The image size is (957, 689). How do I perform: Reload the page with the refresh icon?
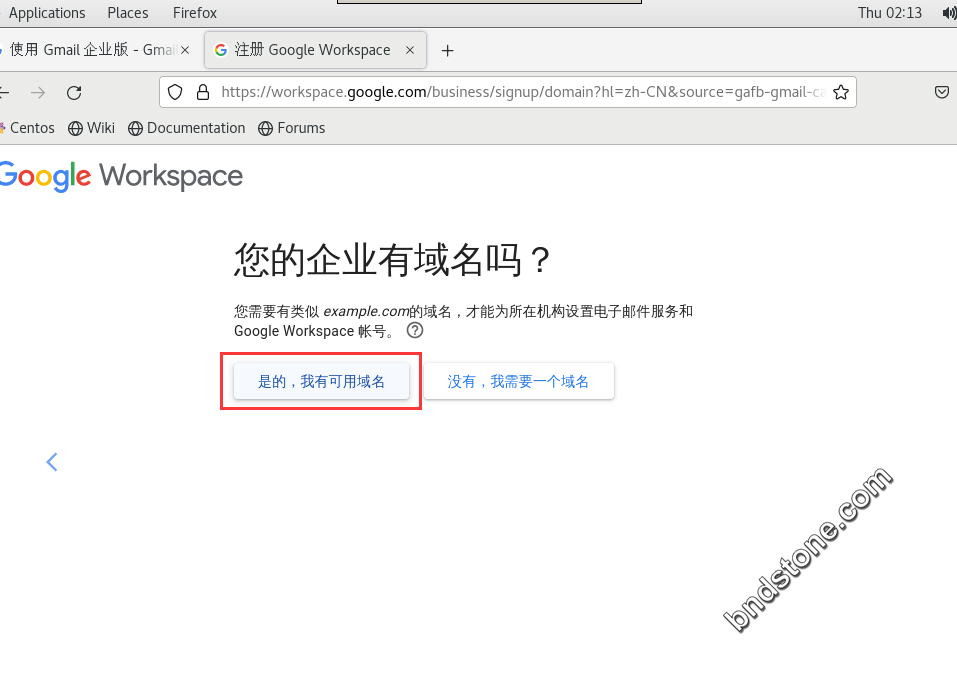pyautogui.click(x=74, y=93)
